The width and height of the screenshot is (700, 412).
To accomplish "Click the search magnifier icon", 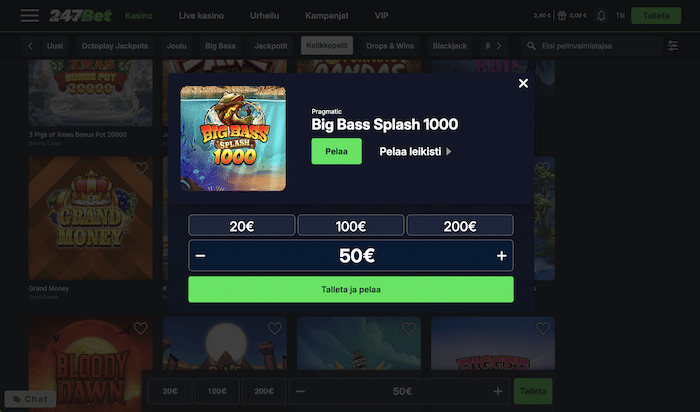I will tap(531, 46).
